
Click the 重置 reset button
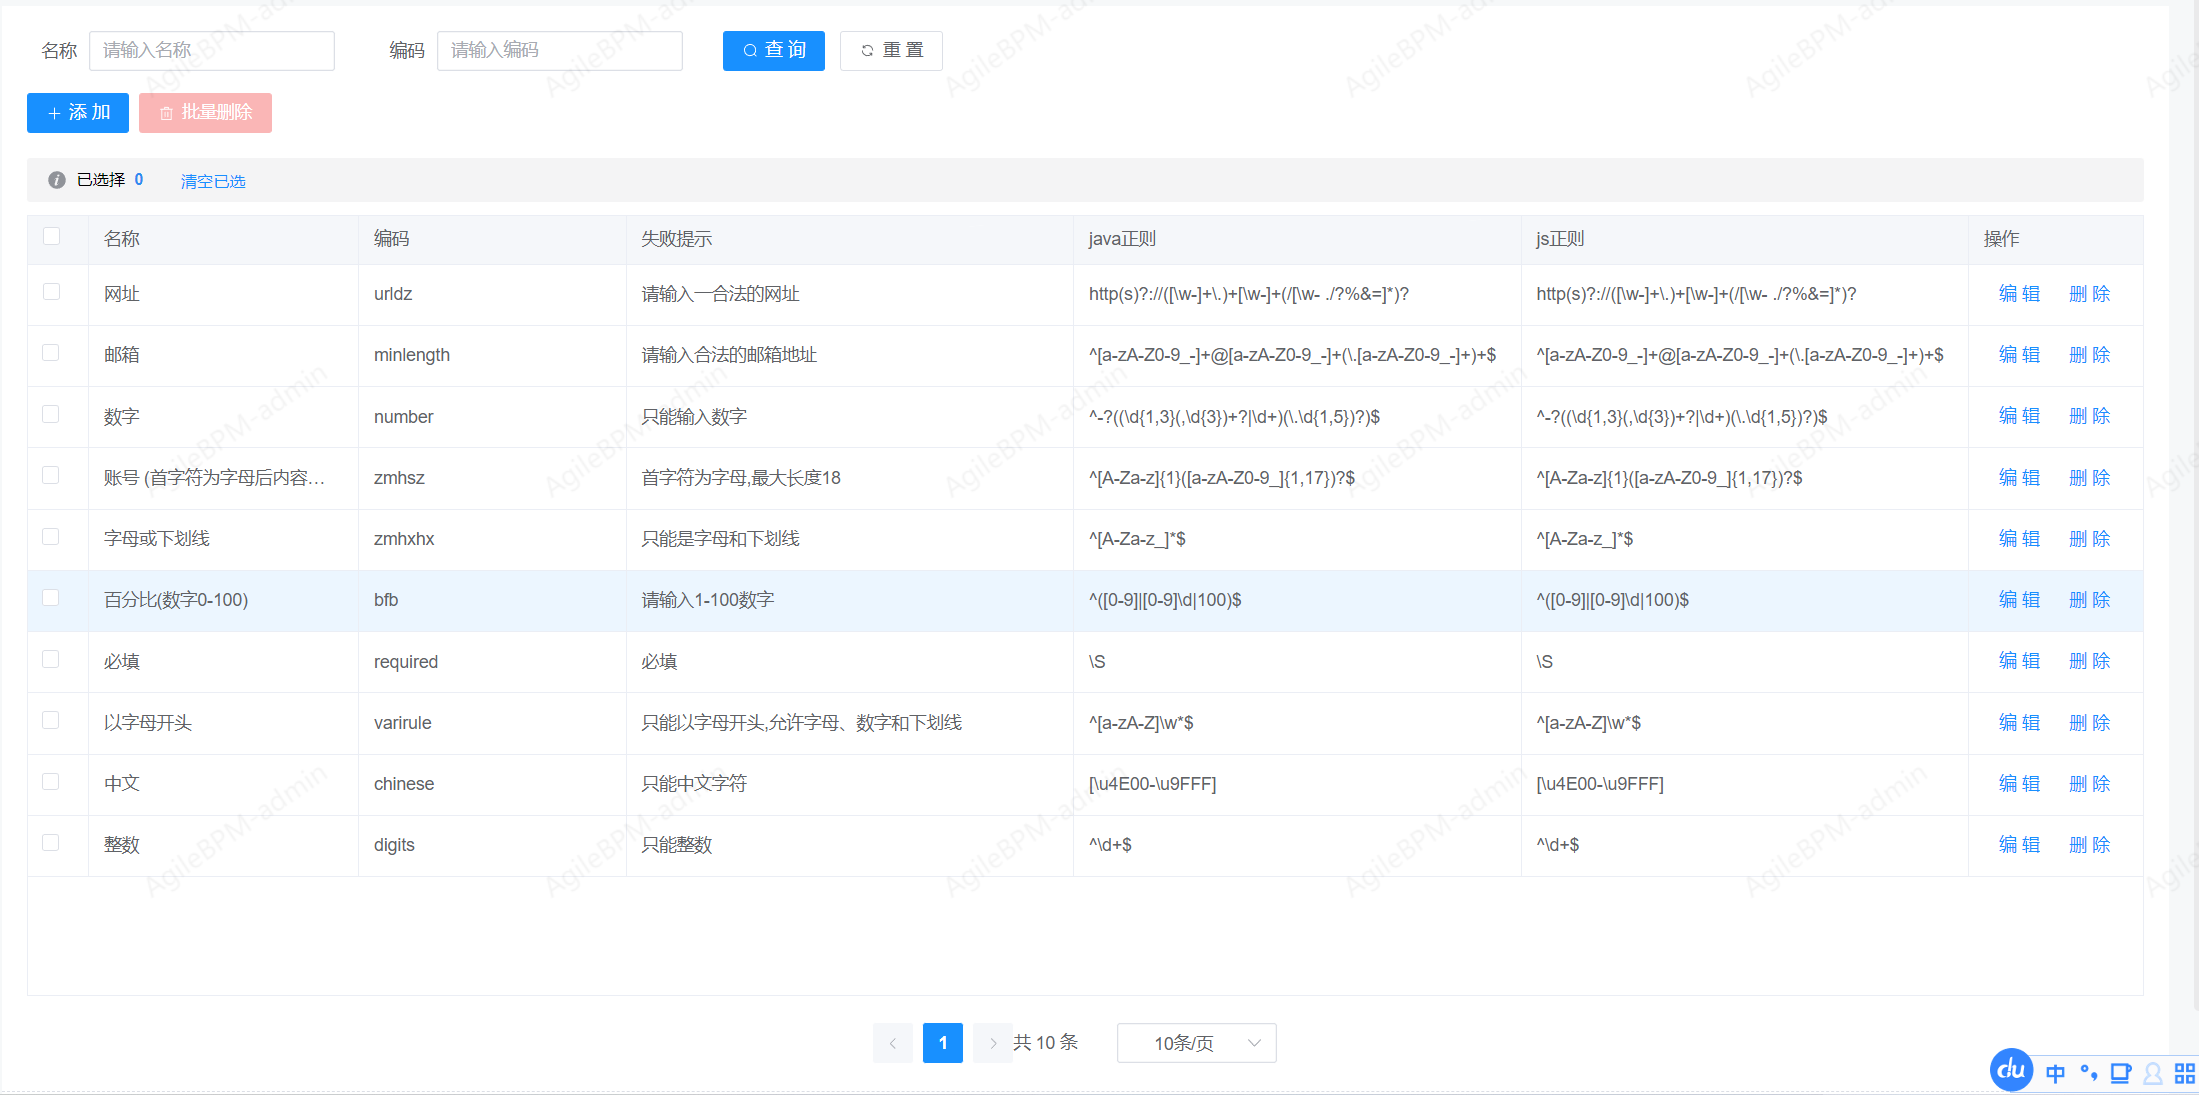[891, 50]
